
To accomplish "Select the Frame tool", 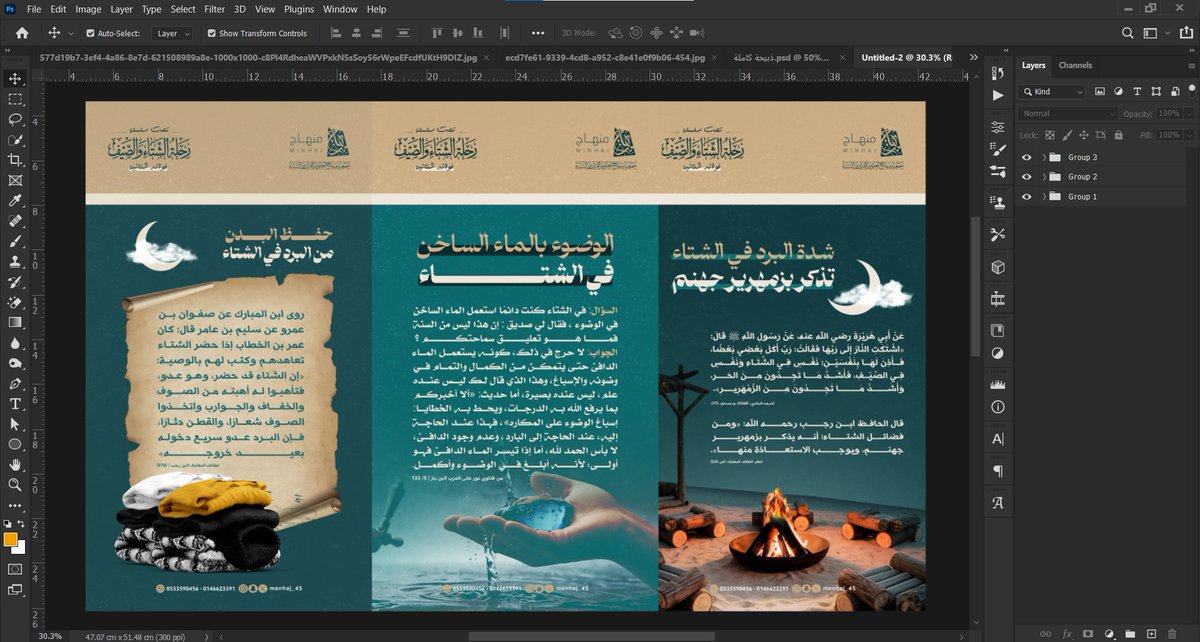I will pos(15,181).
